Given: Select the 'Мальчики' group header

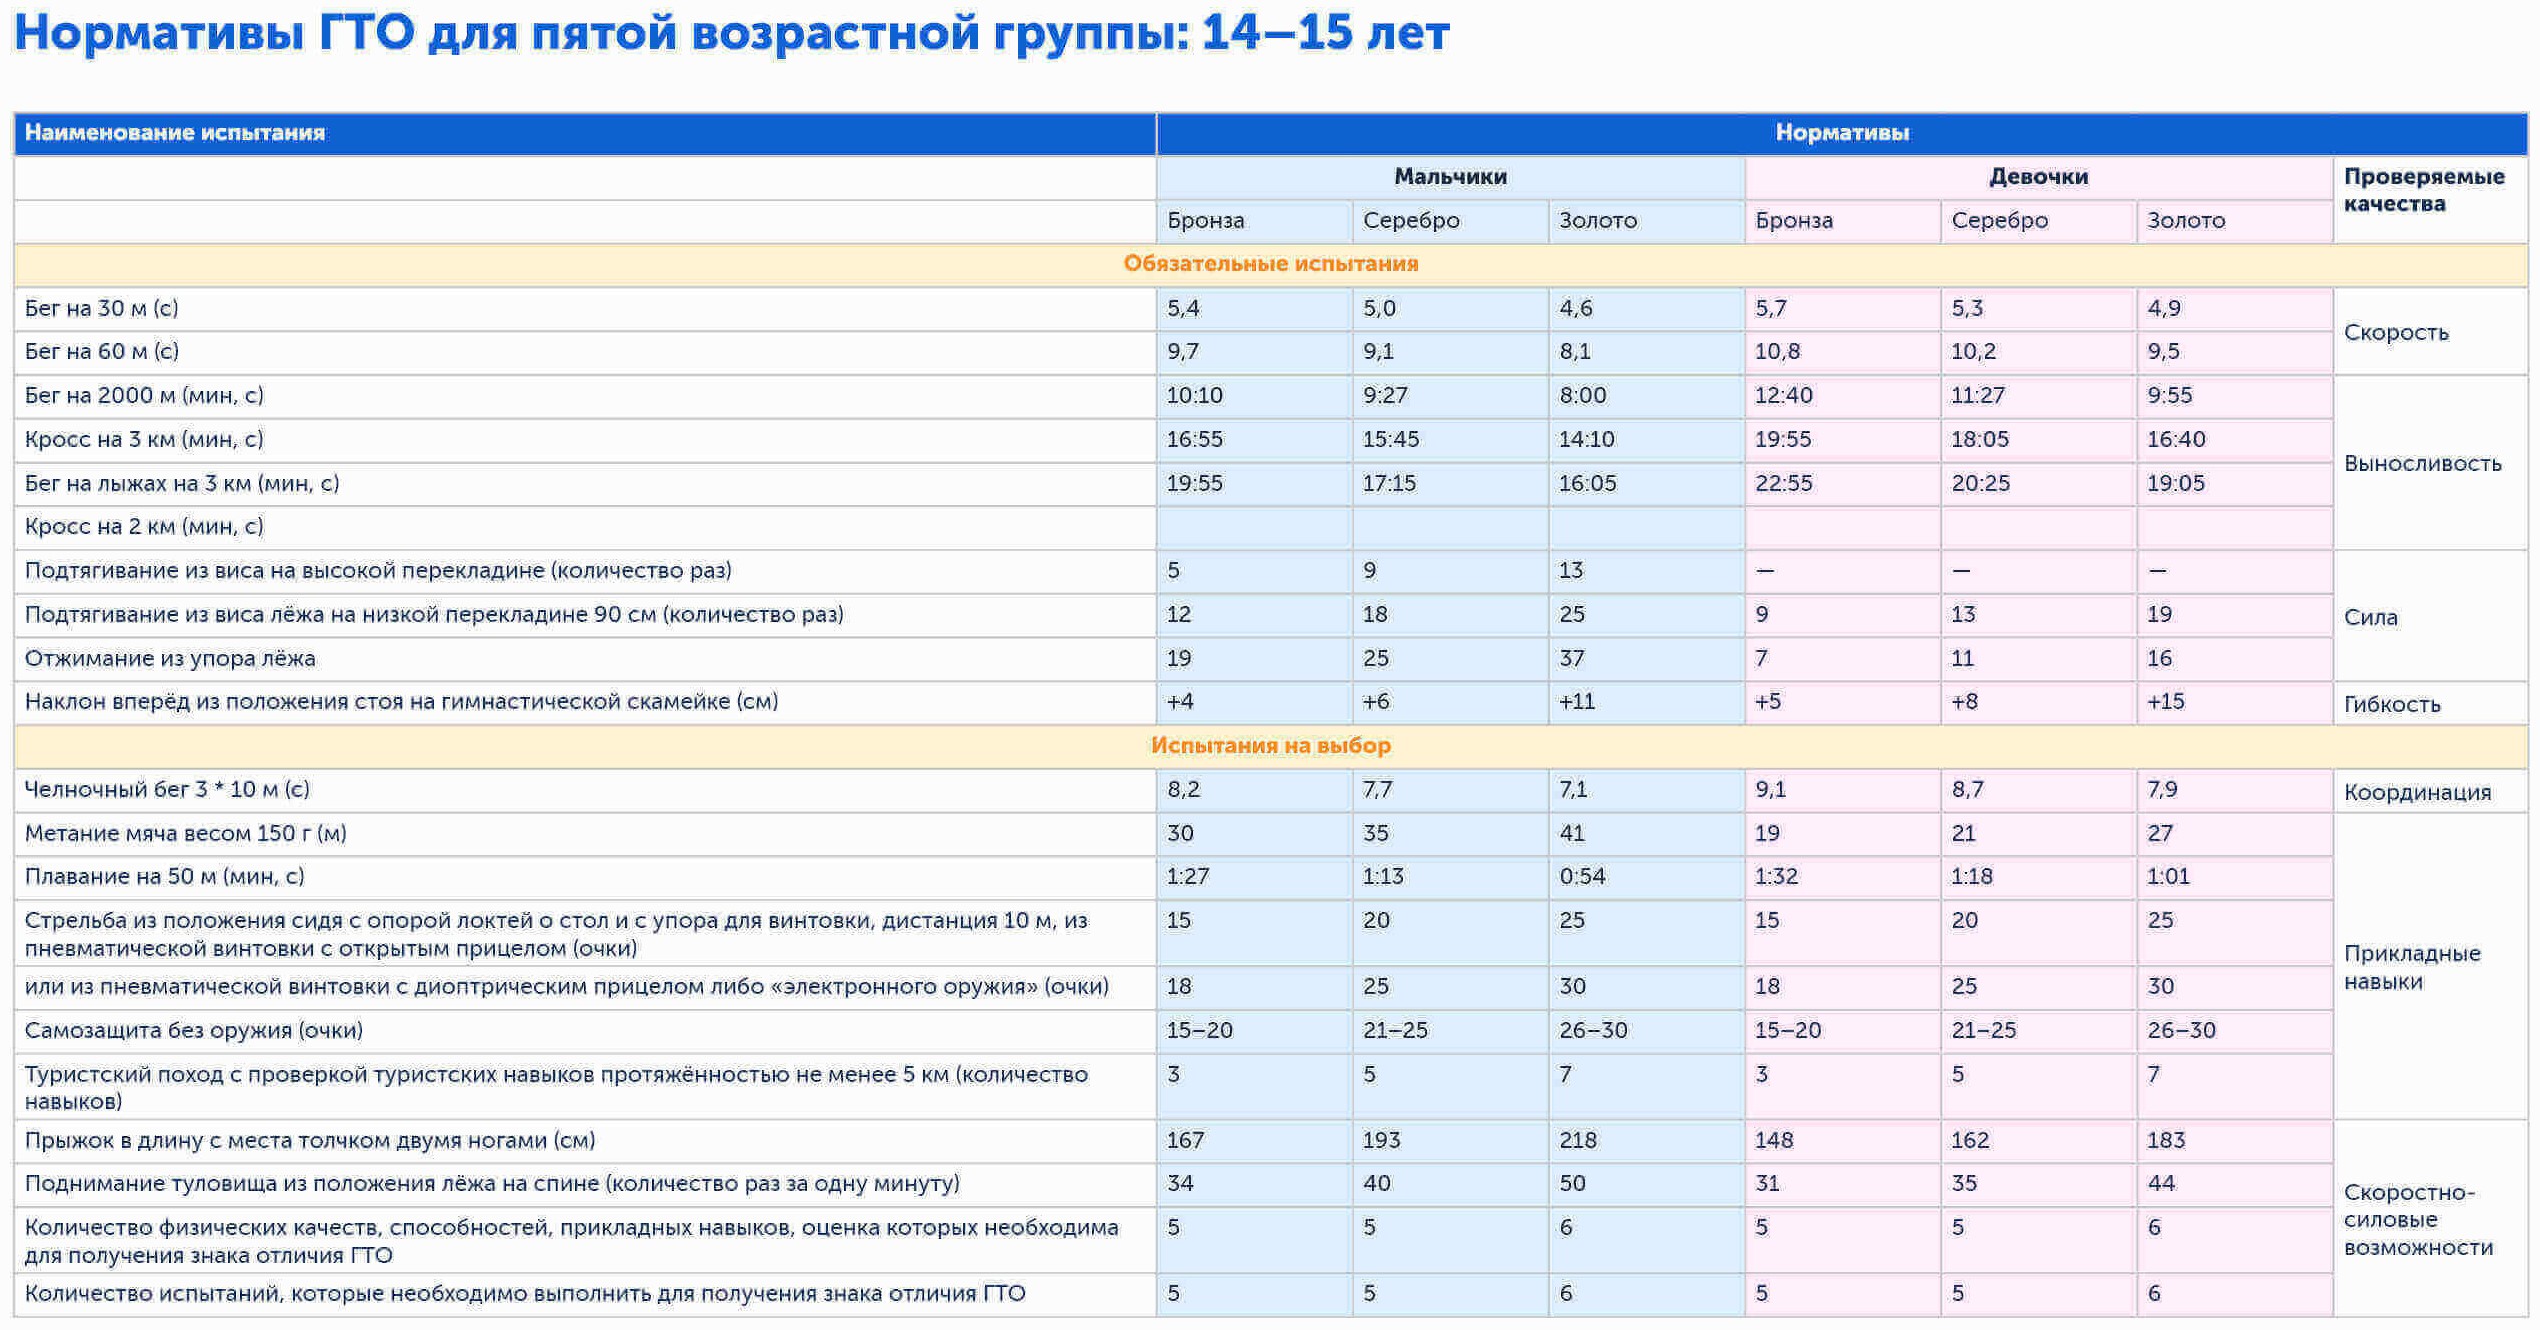Looking at the screenshot, I should click(x=1449, y=177).
